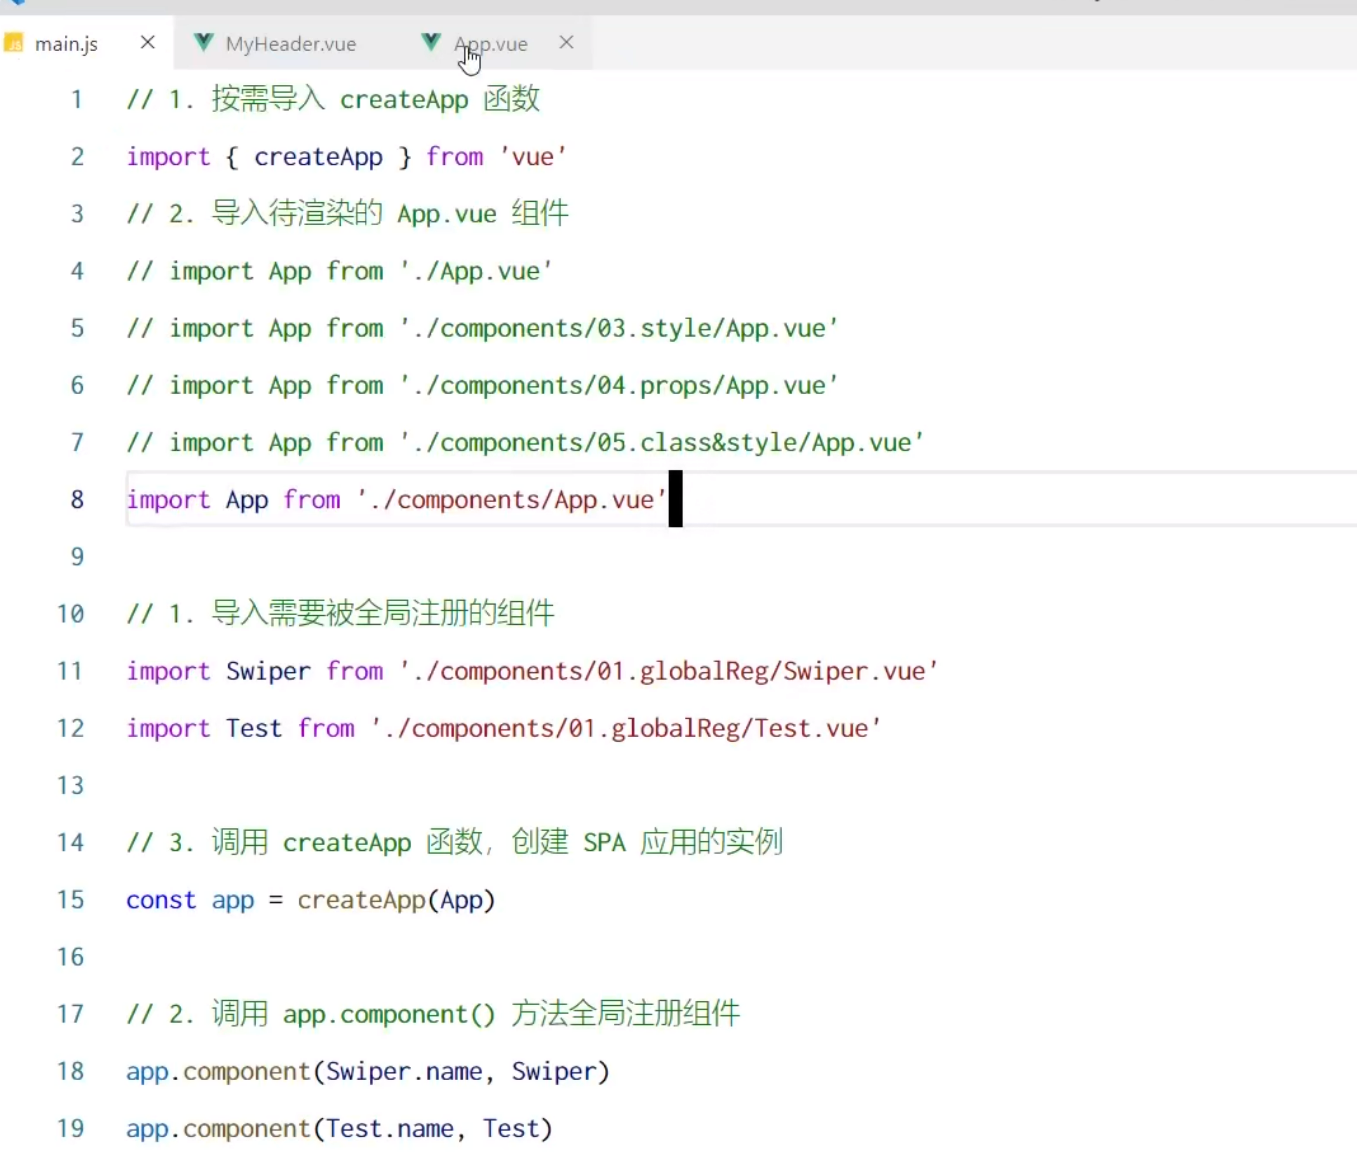The height and width of the screenshot is (1155, 1357).
Task: Click line number 8 in the gutter
Action: click(77, 499)
